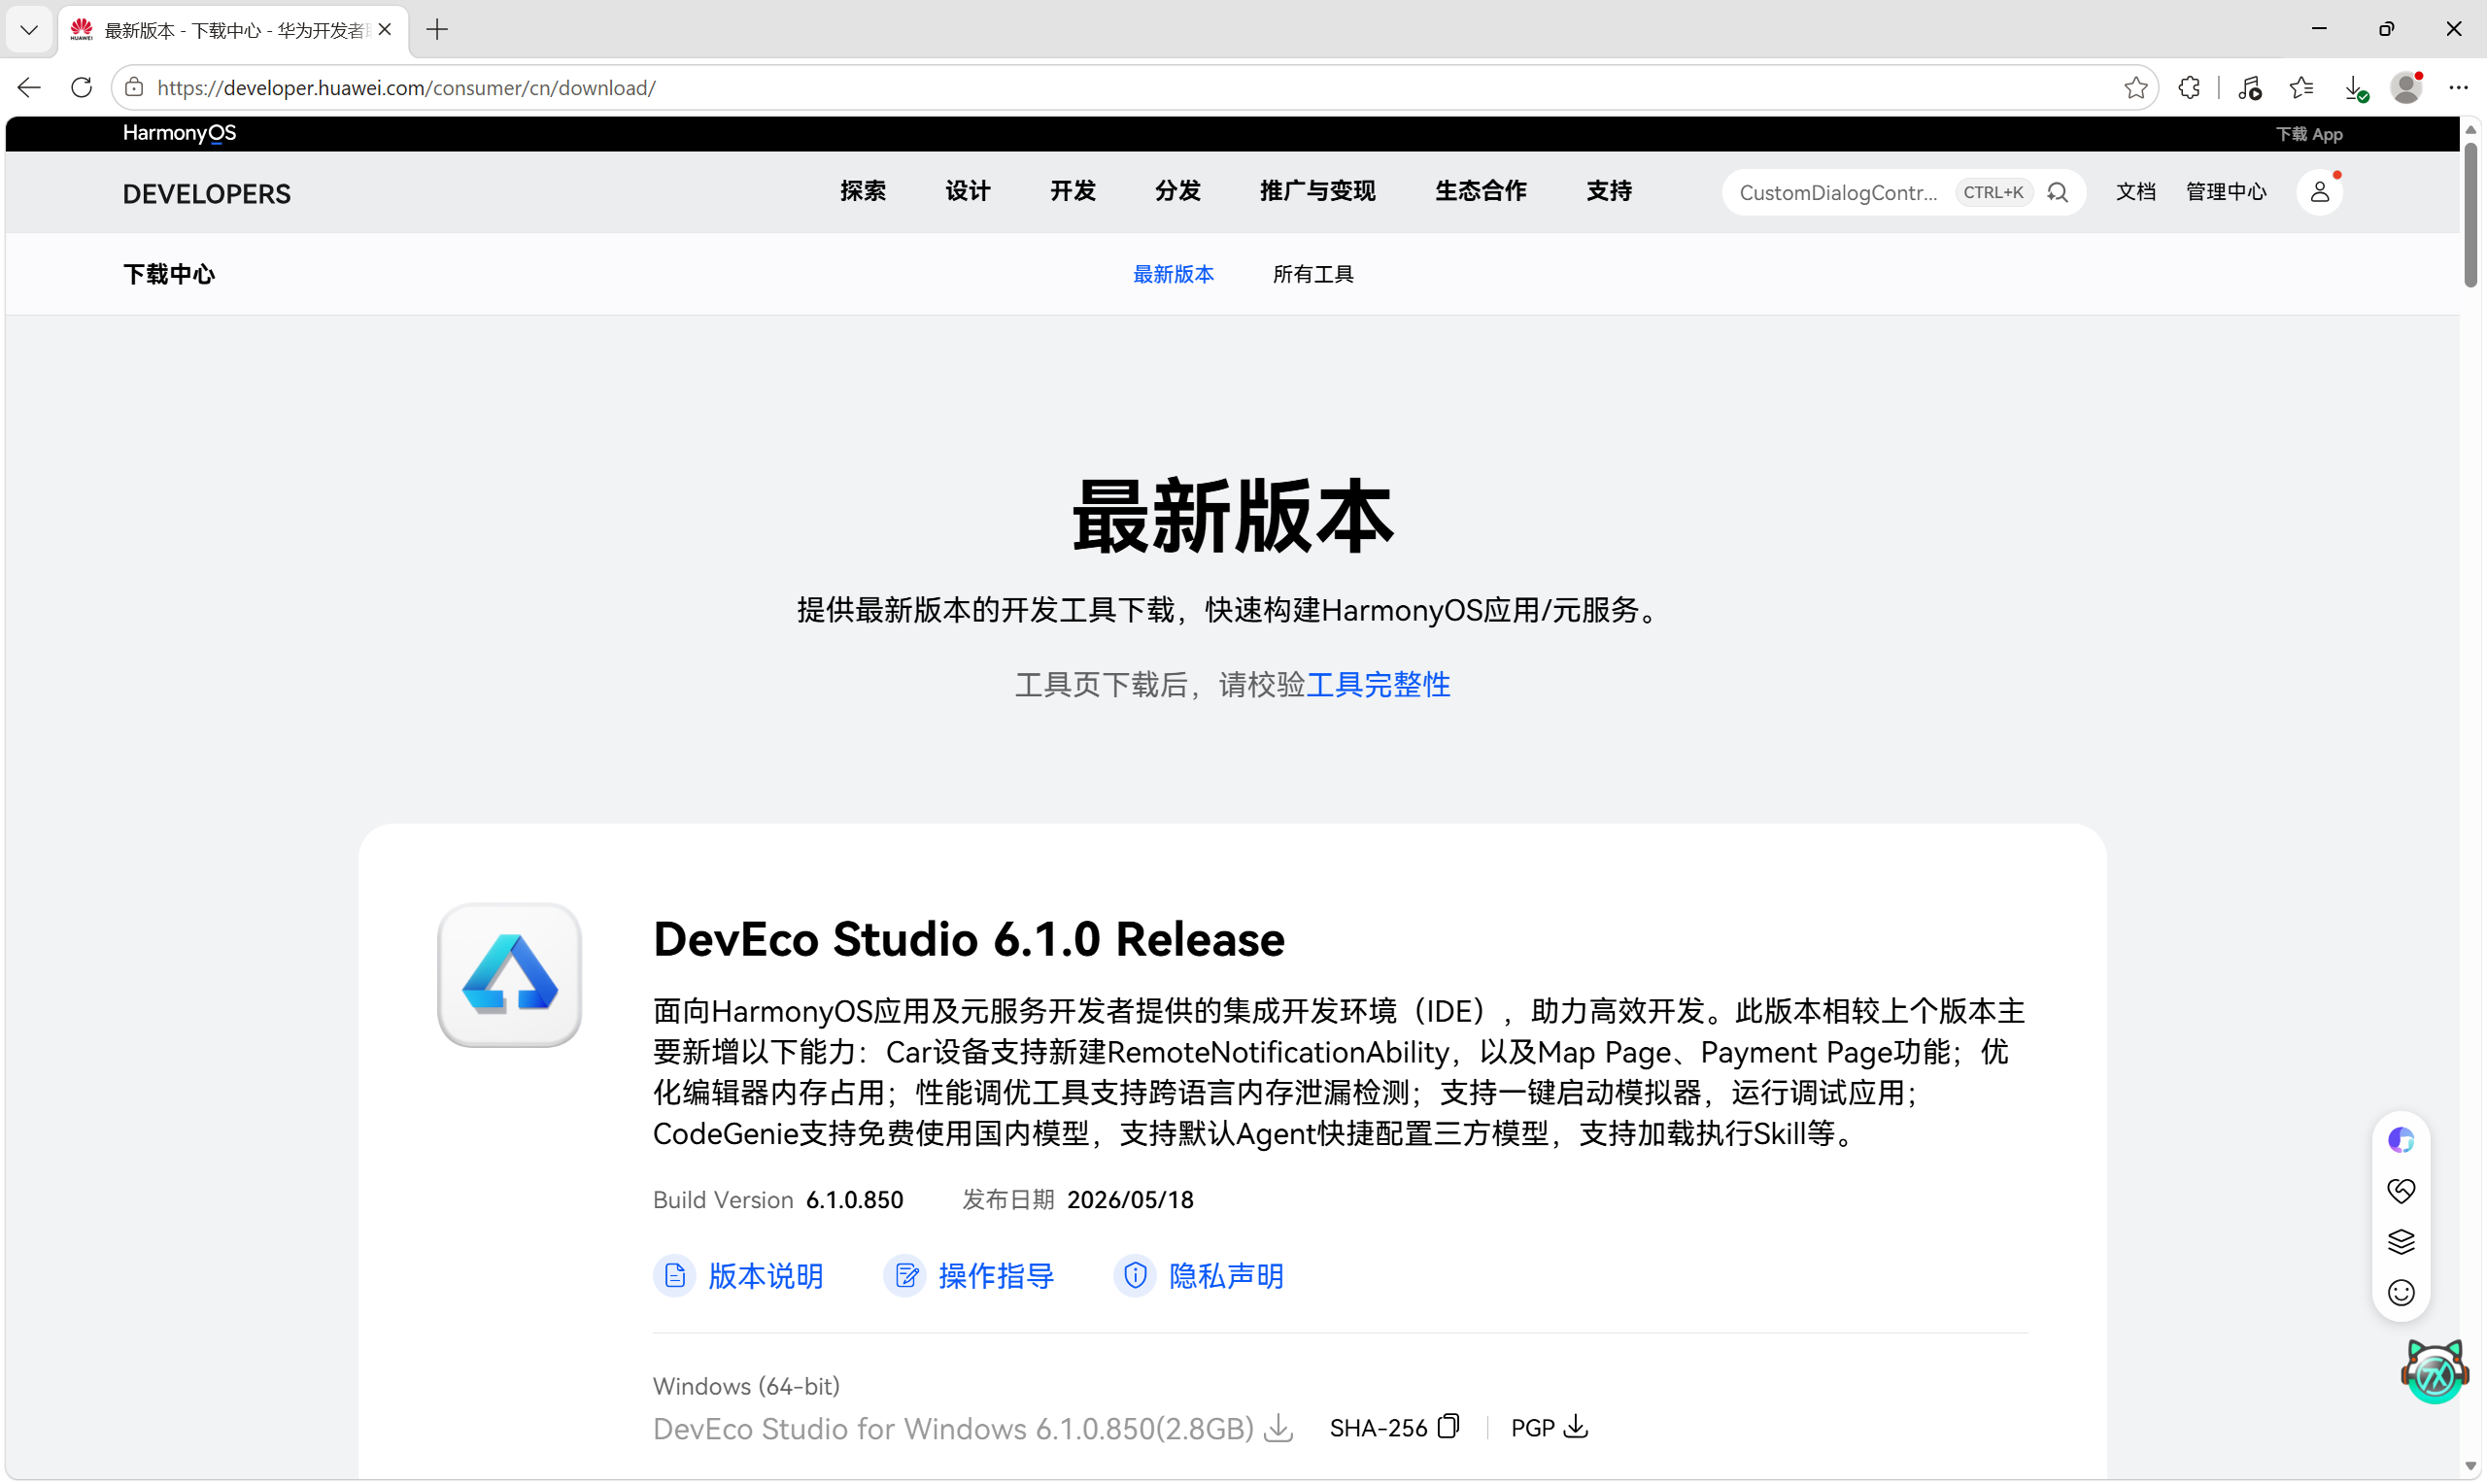Click the release date 2026/05/18
The image size is (2487, 1484).
(x=1130, y=1200)
